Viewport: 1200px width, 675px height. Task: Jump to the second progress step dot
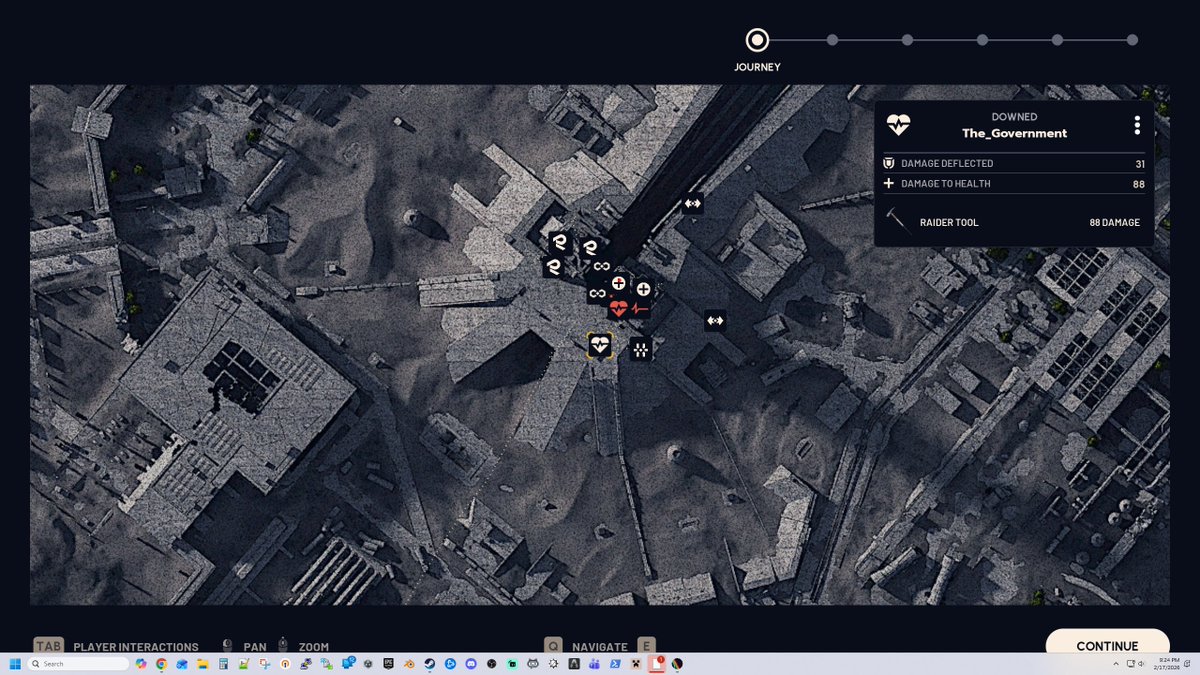tap(832, 40)
